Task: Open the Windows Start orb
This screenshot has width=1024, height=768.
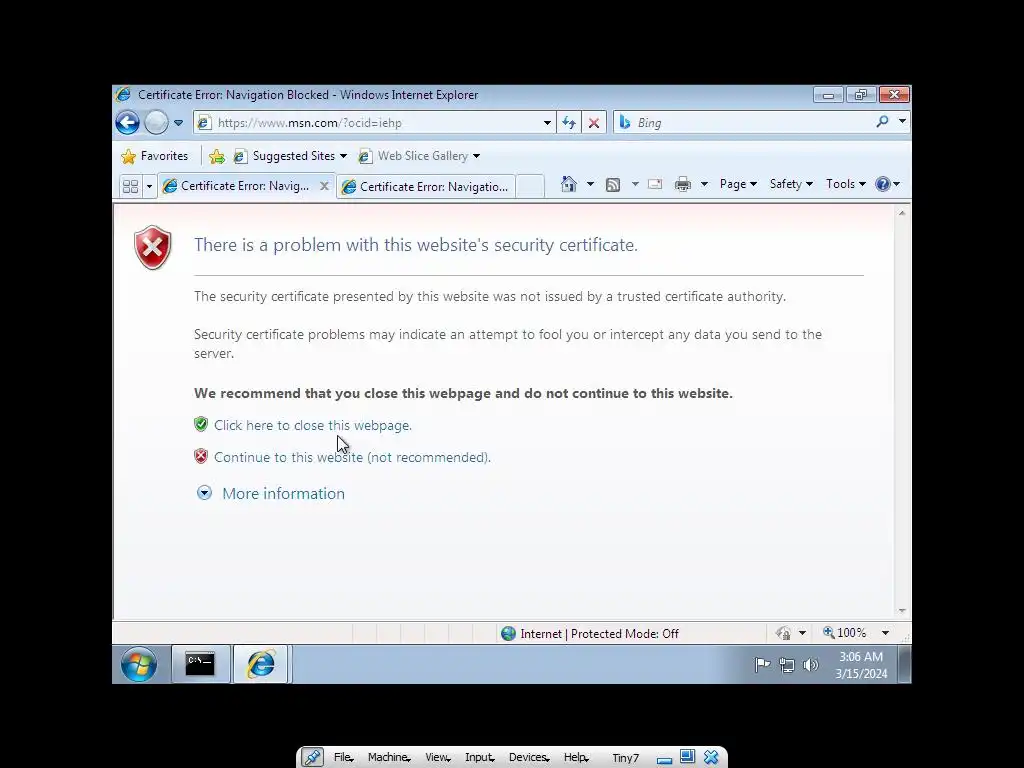Action: click(x=138, y=664)
